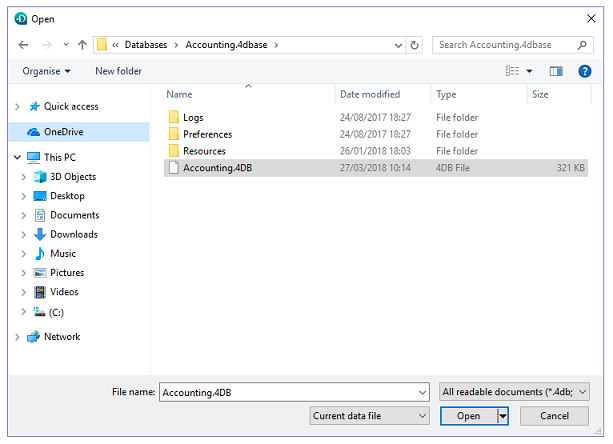This screenshot has width=613, height=444.
Task: Open the view options dropdown arrow
Action: click(x=529, y=71)
